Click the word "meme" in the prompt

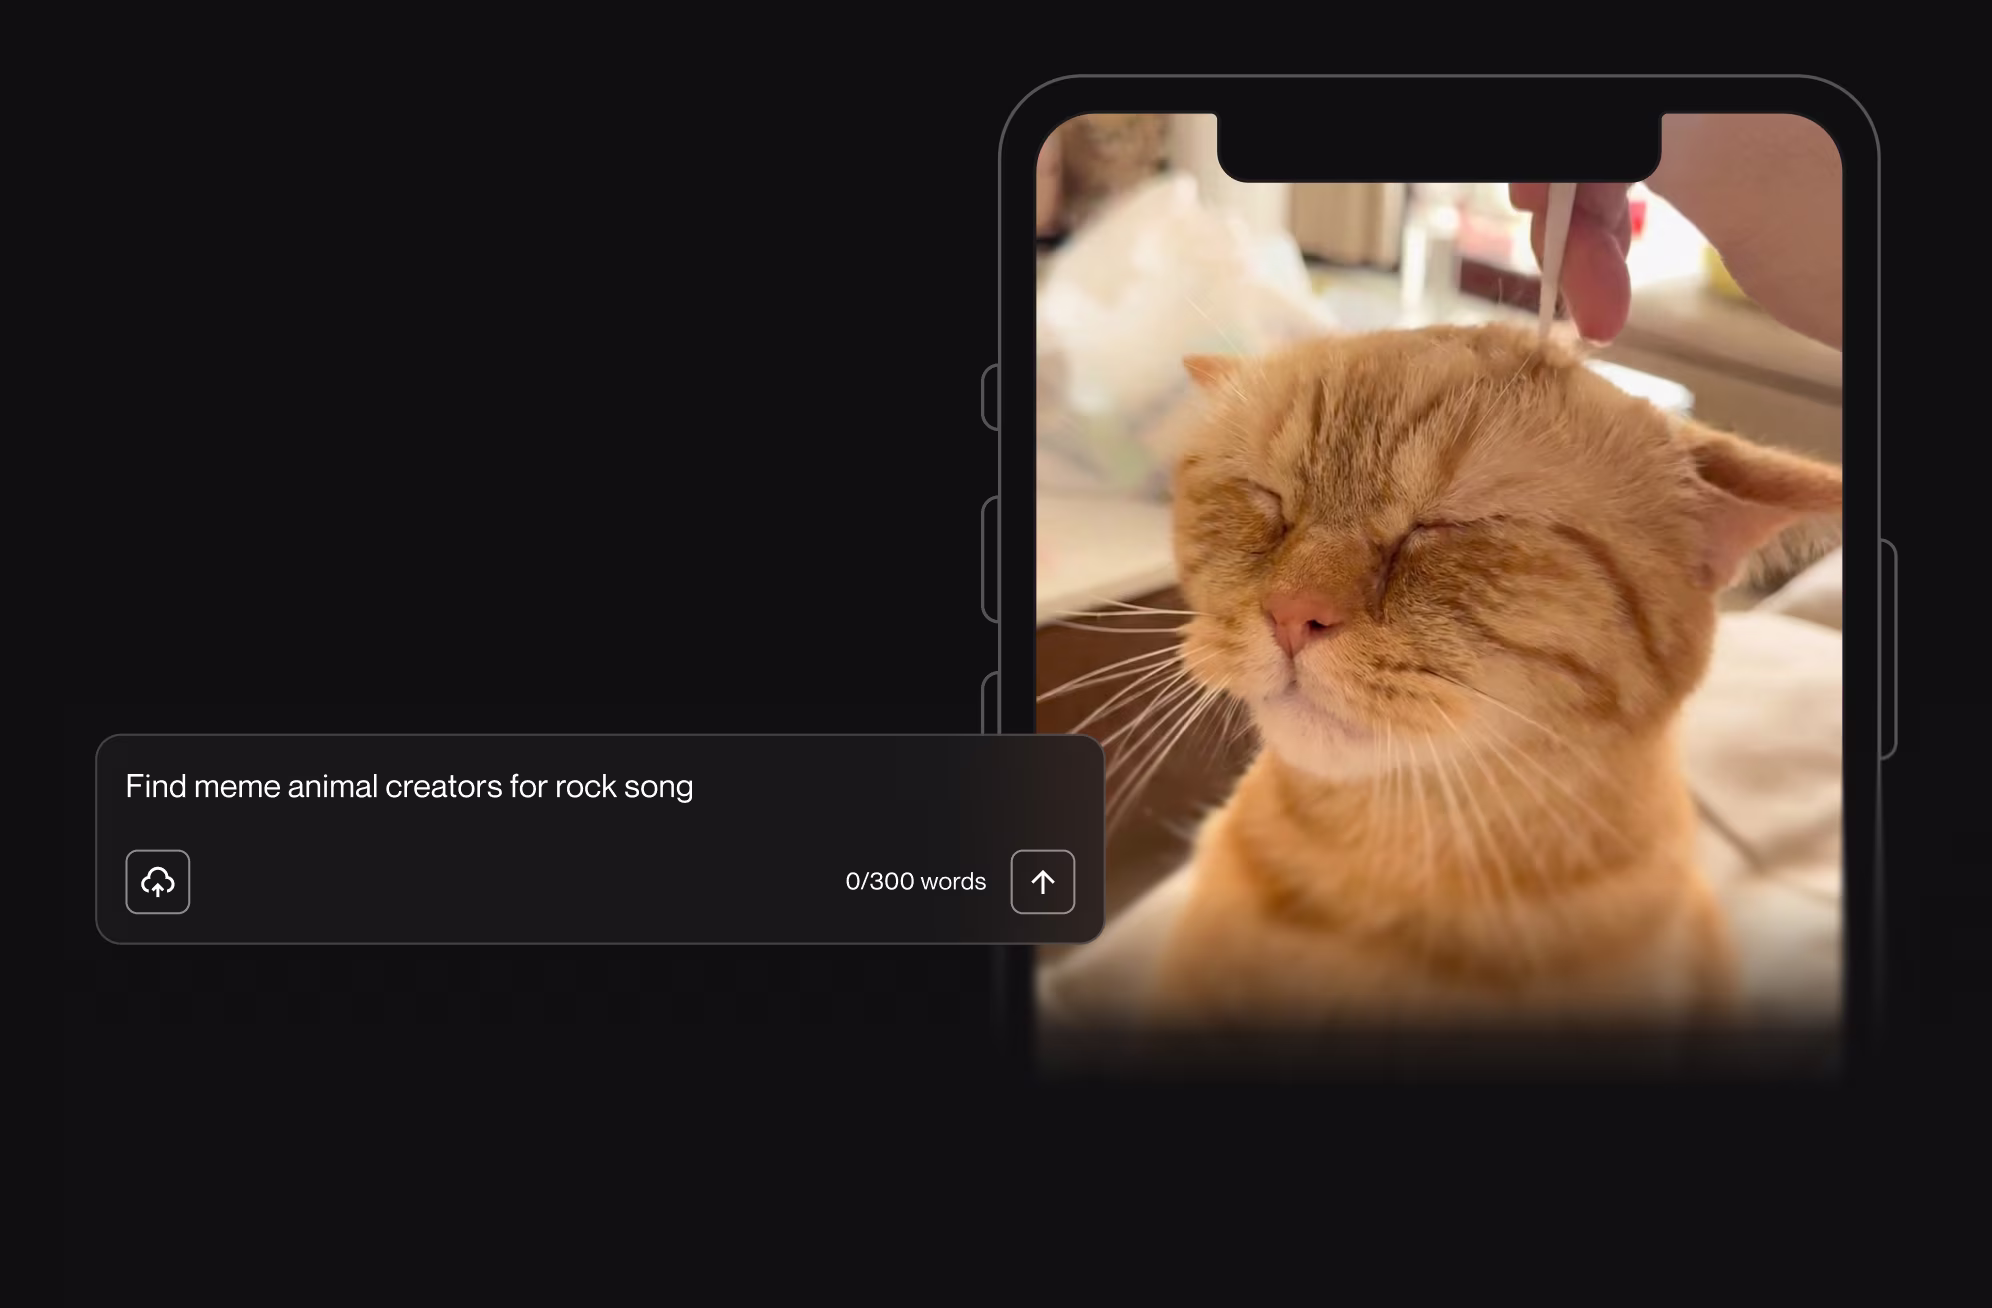(x=237, y=787)
